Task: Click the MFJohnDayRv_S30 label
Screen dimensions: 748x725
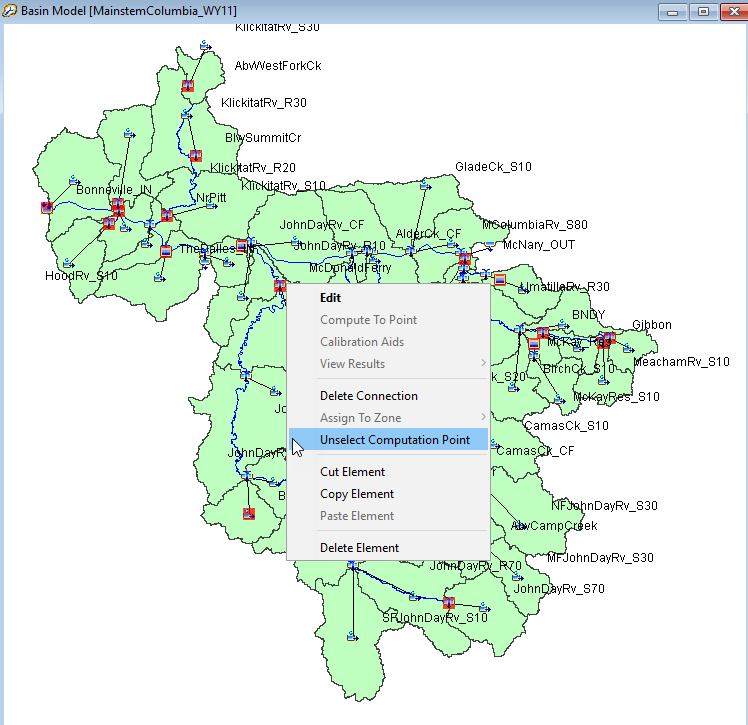Action: point(600,558)
